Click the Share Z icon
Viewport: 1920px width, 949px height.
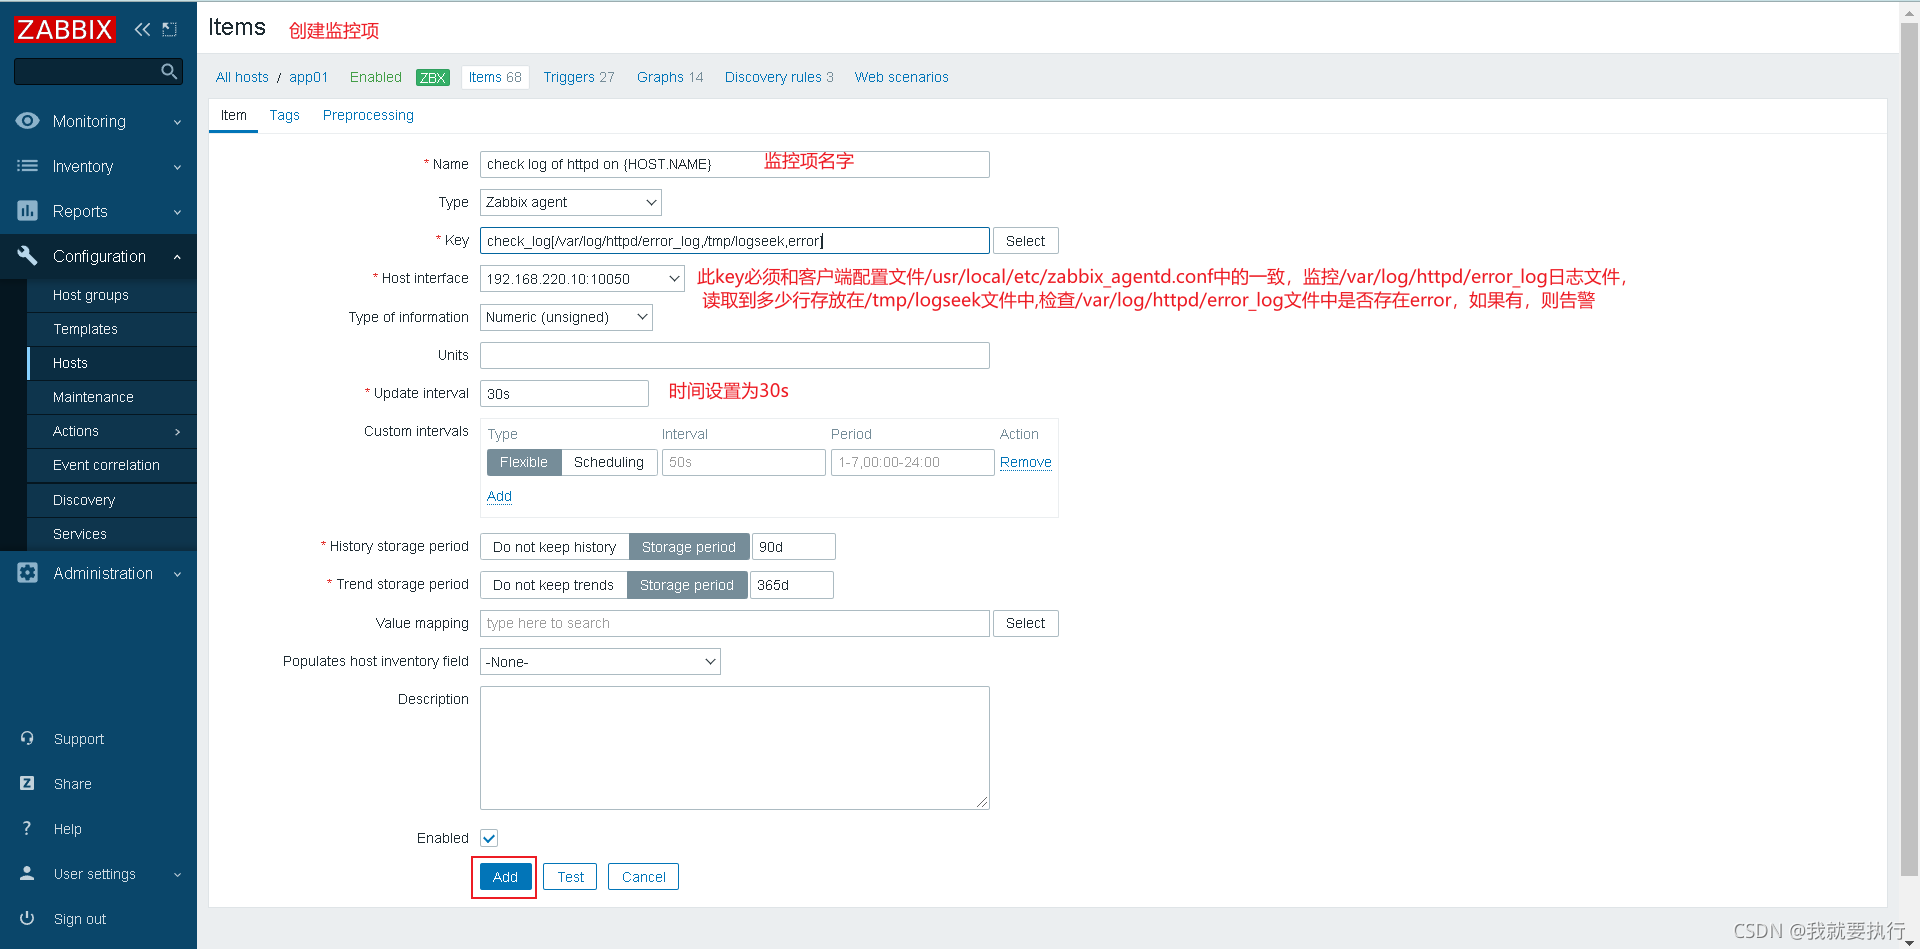[27, 784]
